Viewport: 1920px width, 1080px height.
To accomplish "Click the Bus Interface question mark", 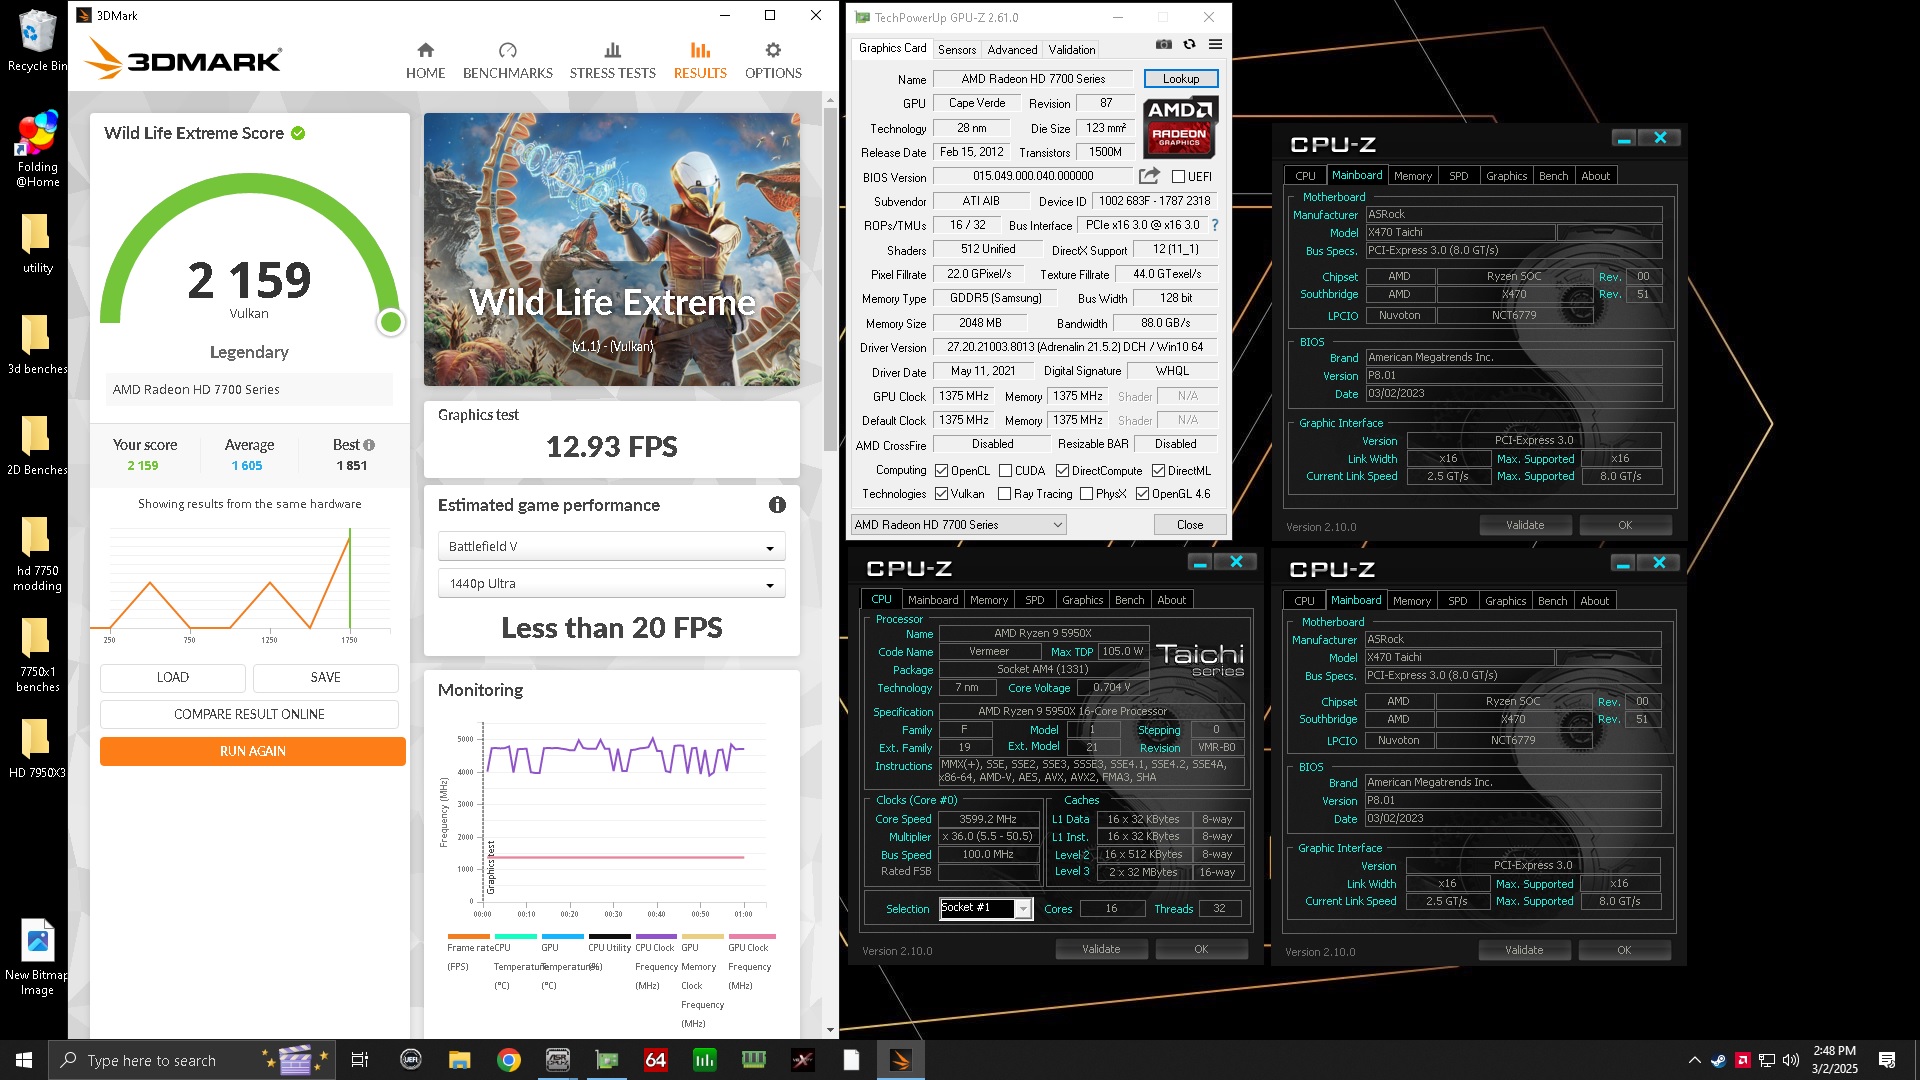I will click(1215, 225).
